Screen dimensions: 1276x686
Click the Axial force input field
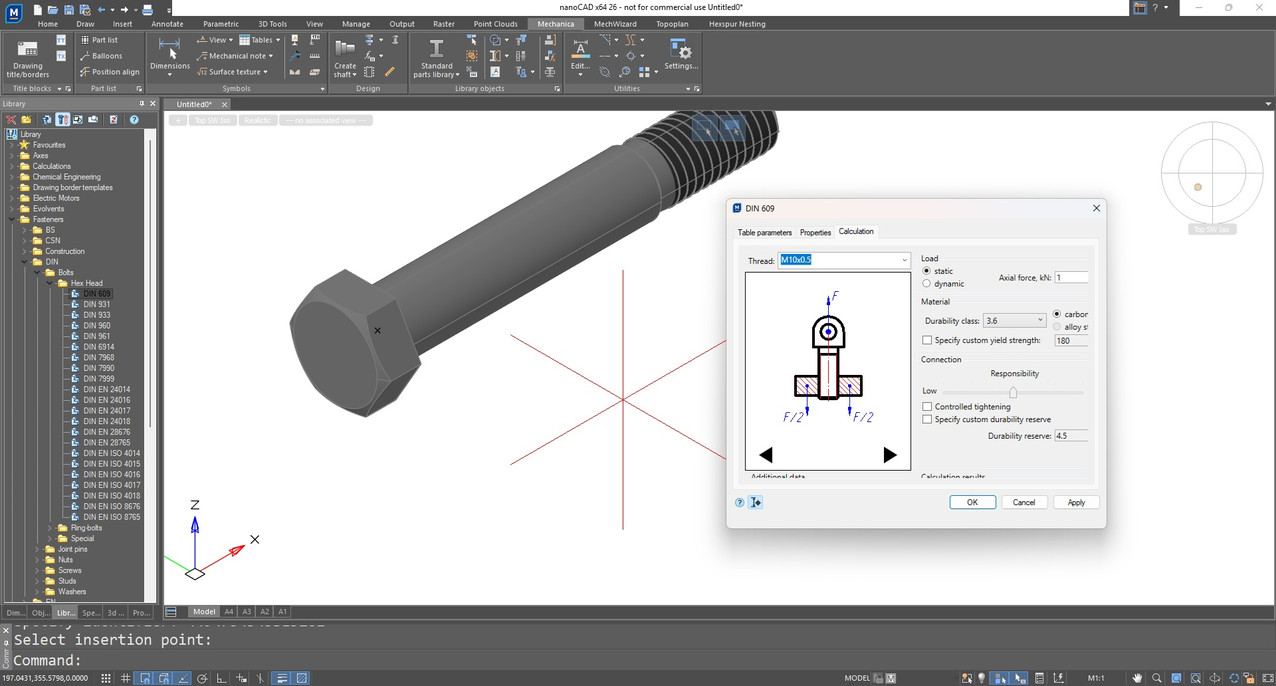pyautogui.click(x=1071, y=277)
